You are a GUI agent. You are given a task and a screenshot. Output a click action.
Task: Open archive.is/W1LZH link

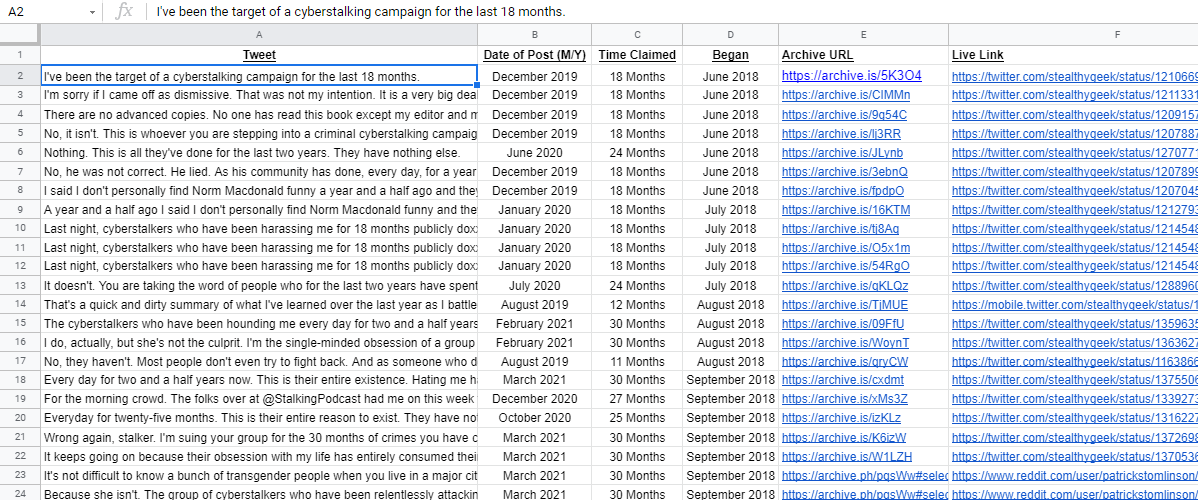(x=846, y=456)
